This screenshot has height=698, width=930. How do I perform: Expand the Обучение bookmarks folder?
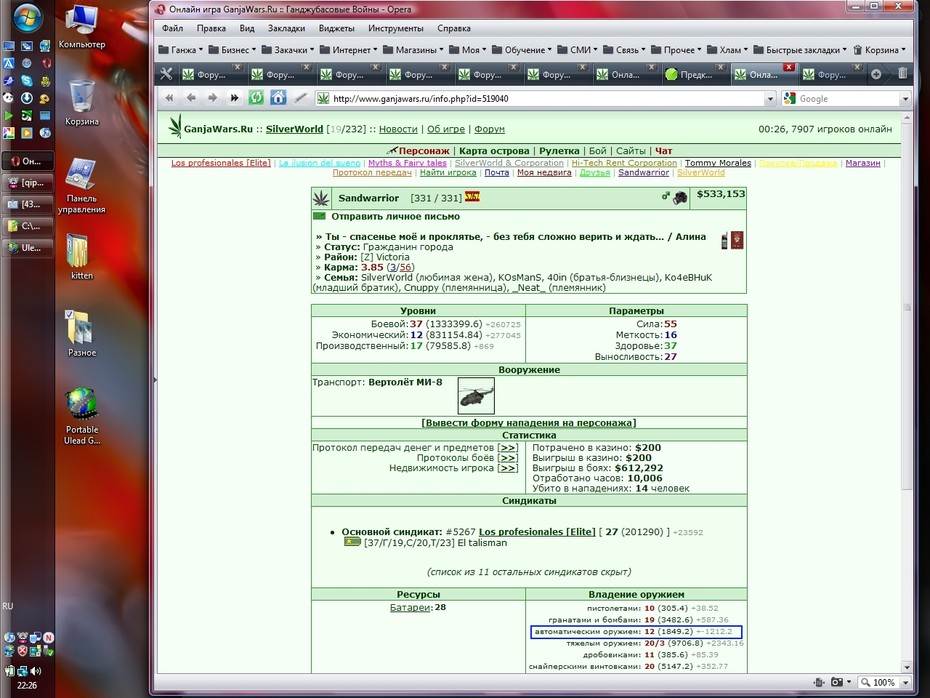coord(522,50)
